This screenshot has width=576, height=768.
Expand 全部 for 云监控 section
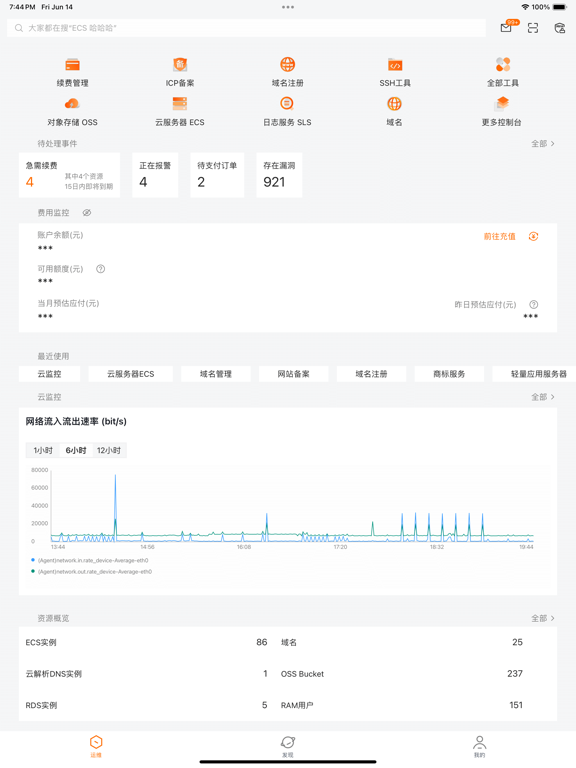pos(543,397)
